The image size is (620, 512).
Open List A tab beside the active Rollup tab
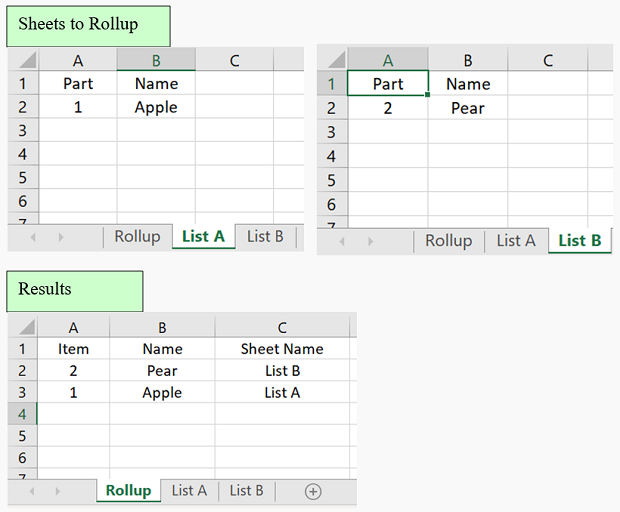click(189, 491)
